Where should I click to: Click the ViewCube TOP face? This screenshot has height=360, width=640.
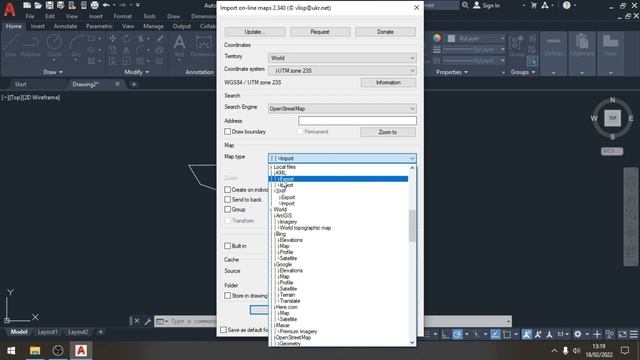pyautogui.click(x=612, y=118)
